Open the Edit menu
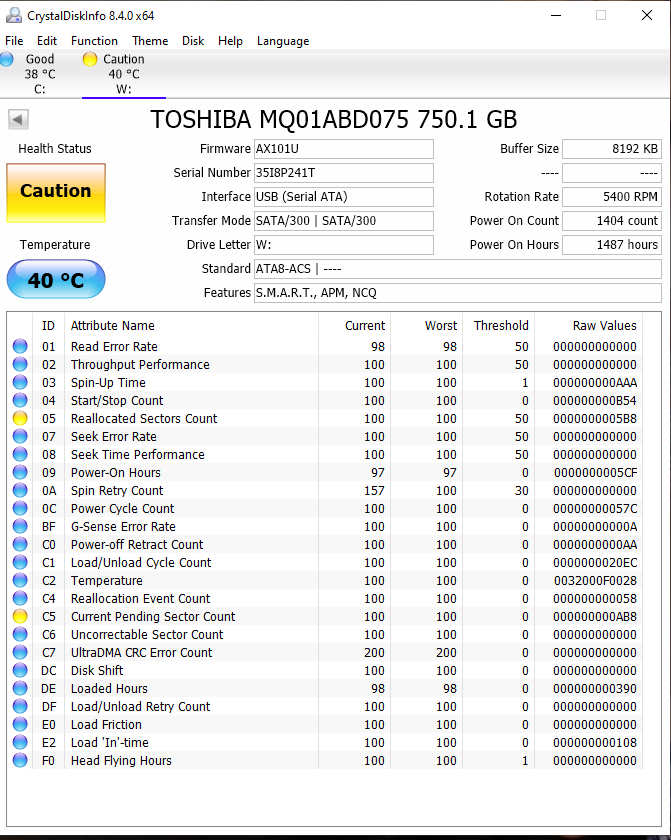Screen dimensions: 671x840 pos(47,41)
